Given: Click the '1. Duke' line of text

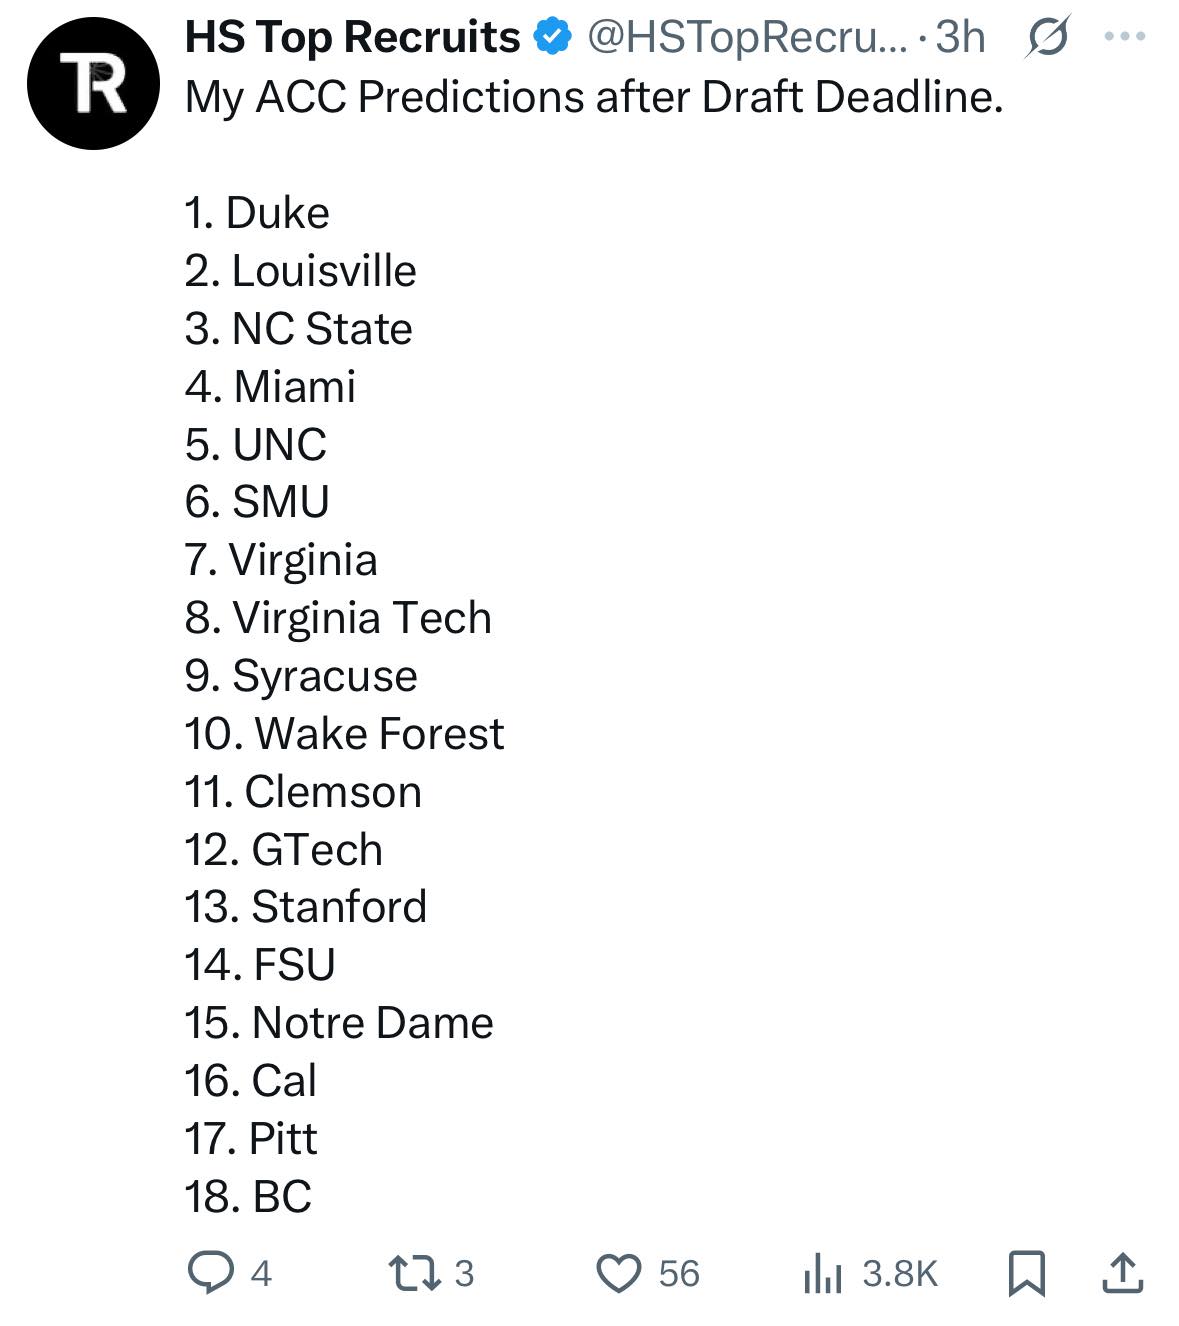Looking at the screenshot, I should tap(257, 213).
